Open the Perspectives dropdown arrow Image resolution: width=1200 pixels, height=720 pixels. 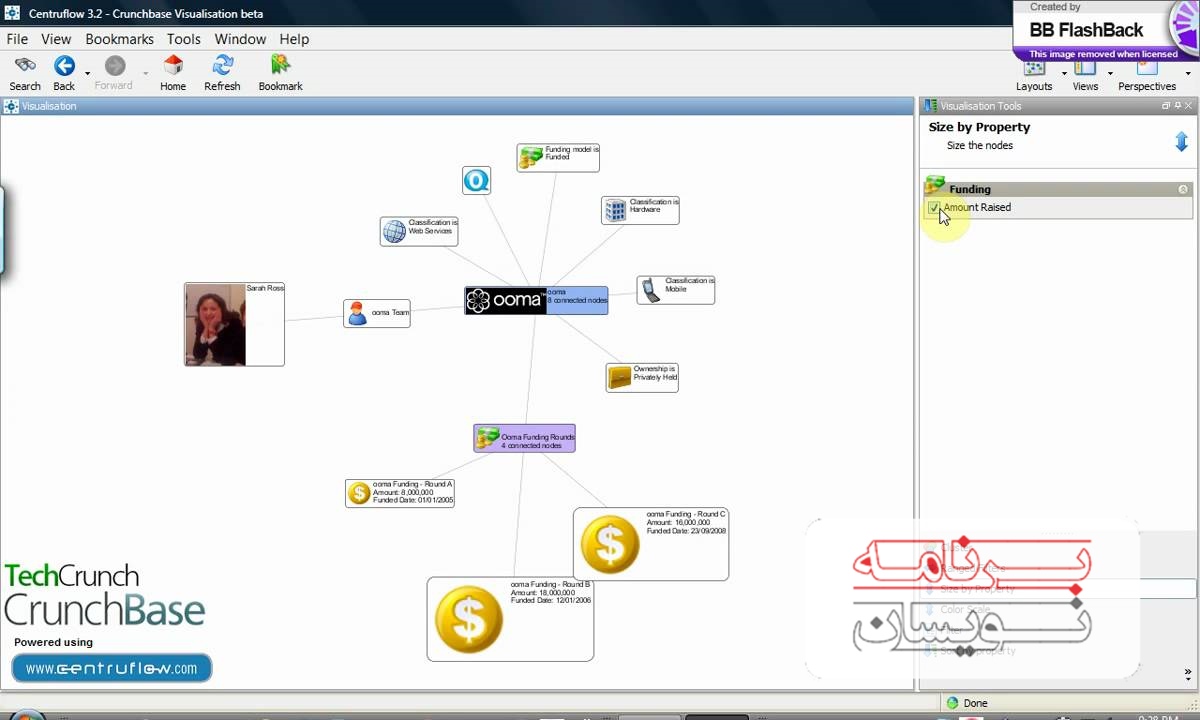pyautogui.click(x=1188, y=73)
